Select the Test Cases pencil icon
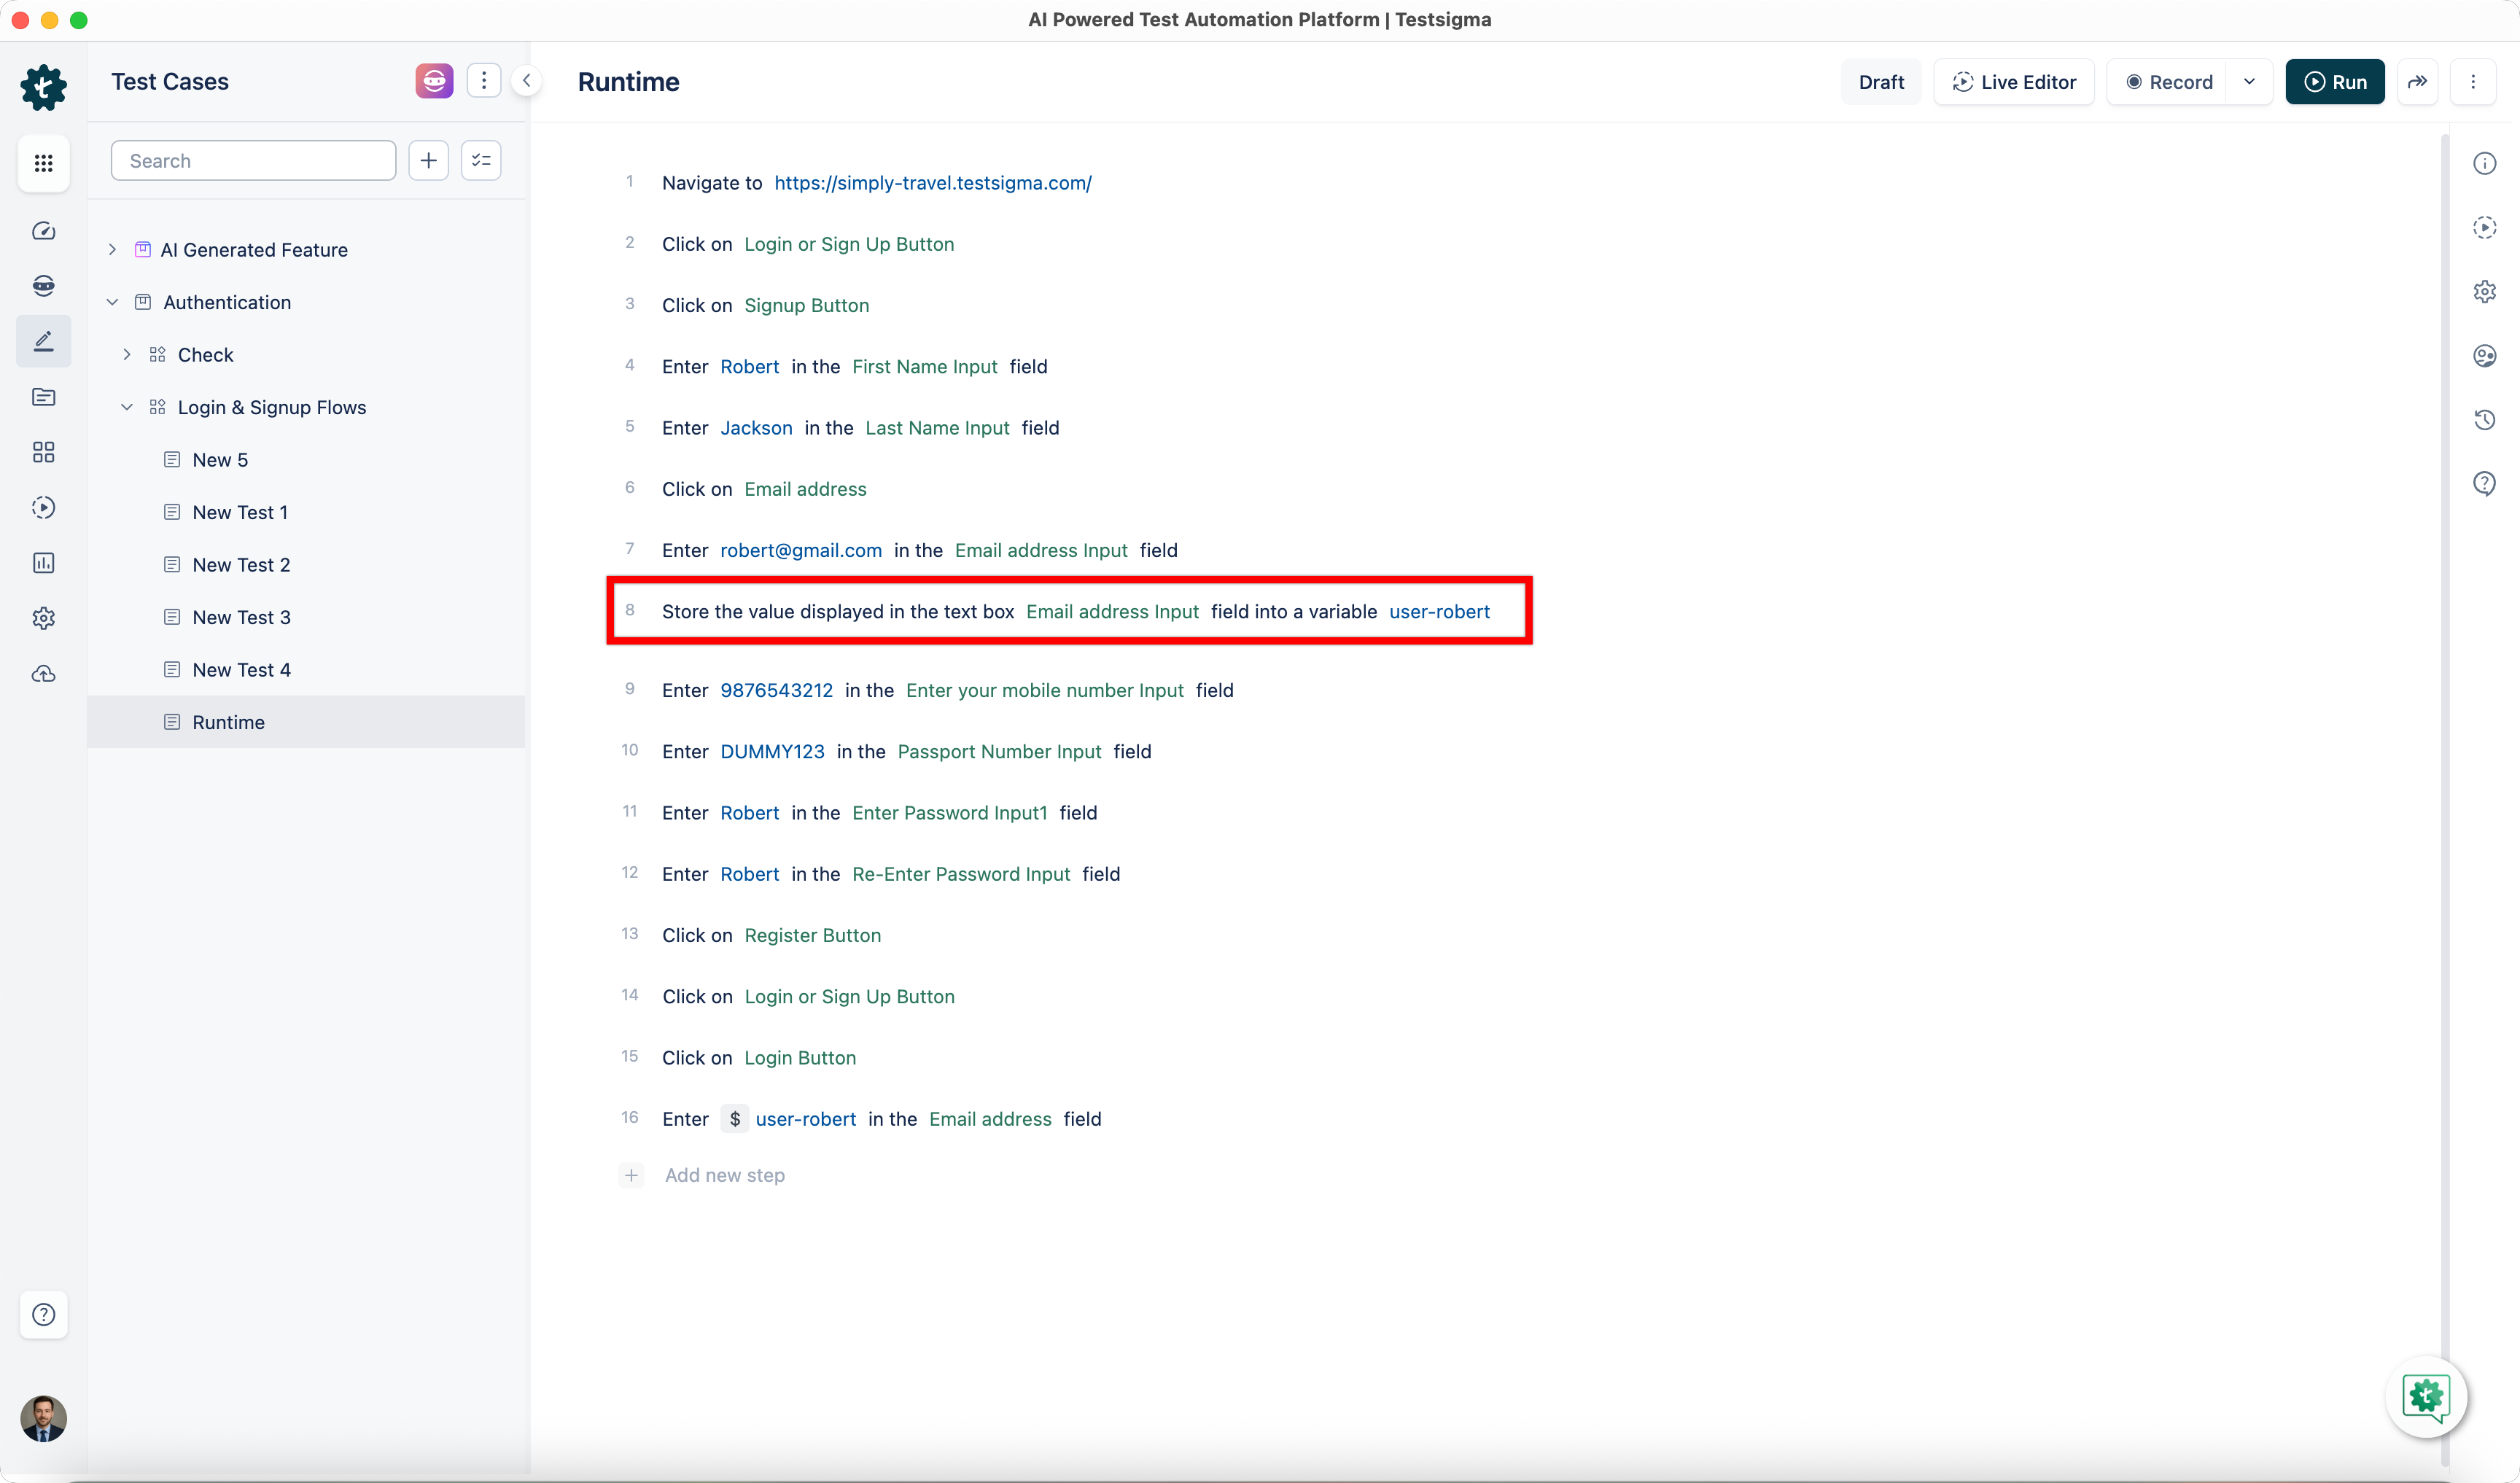The image size is (2520, 1483). click(43, 341)
